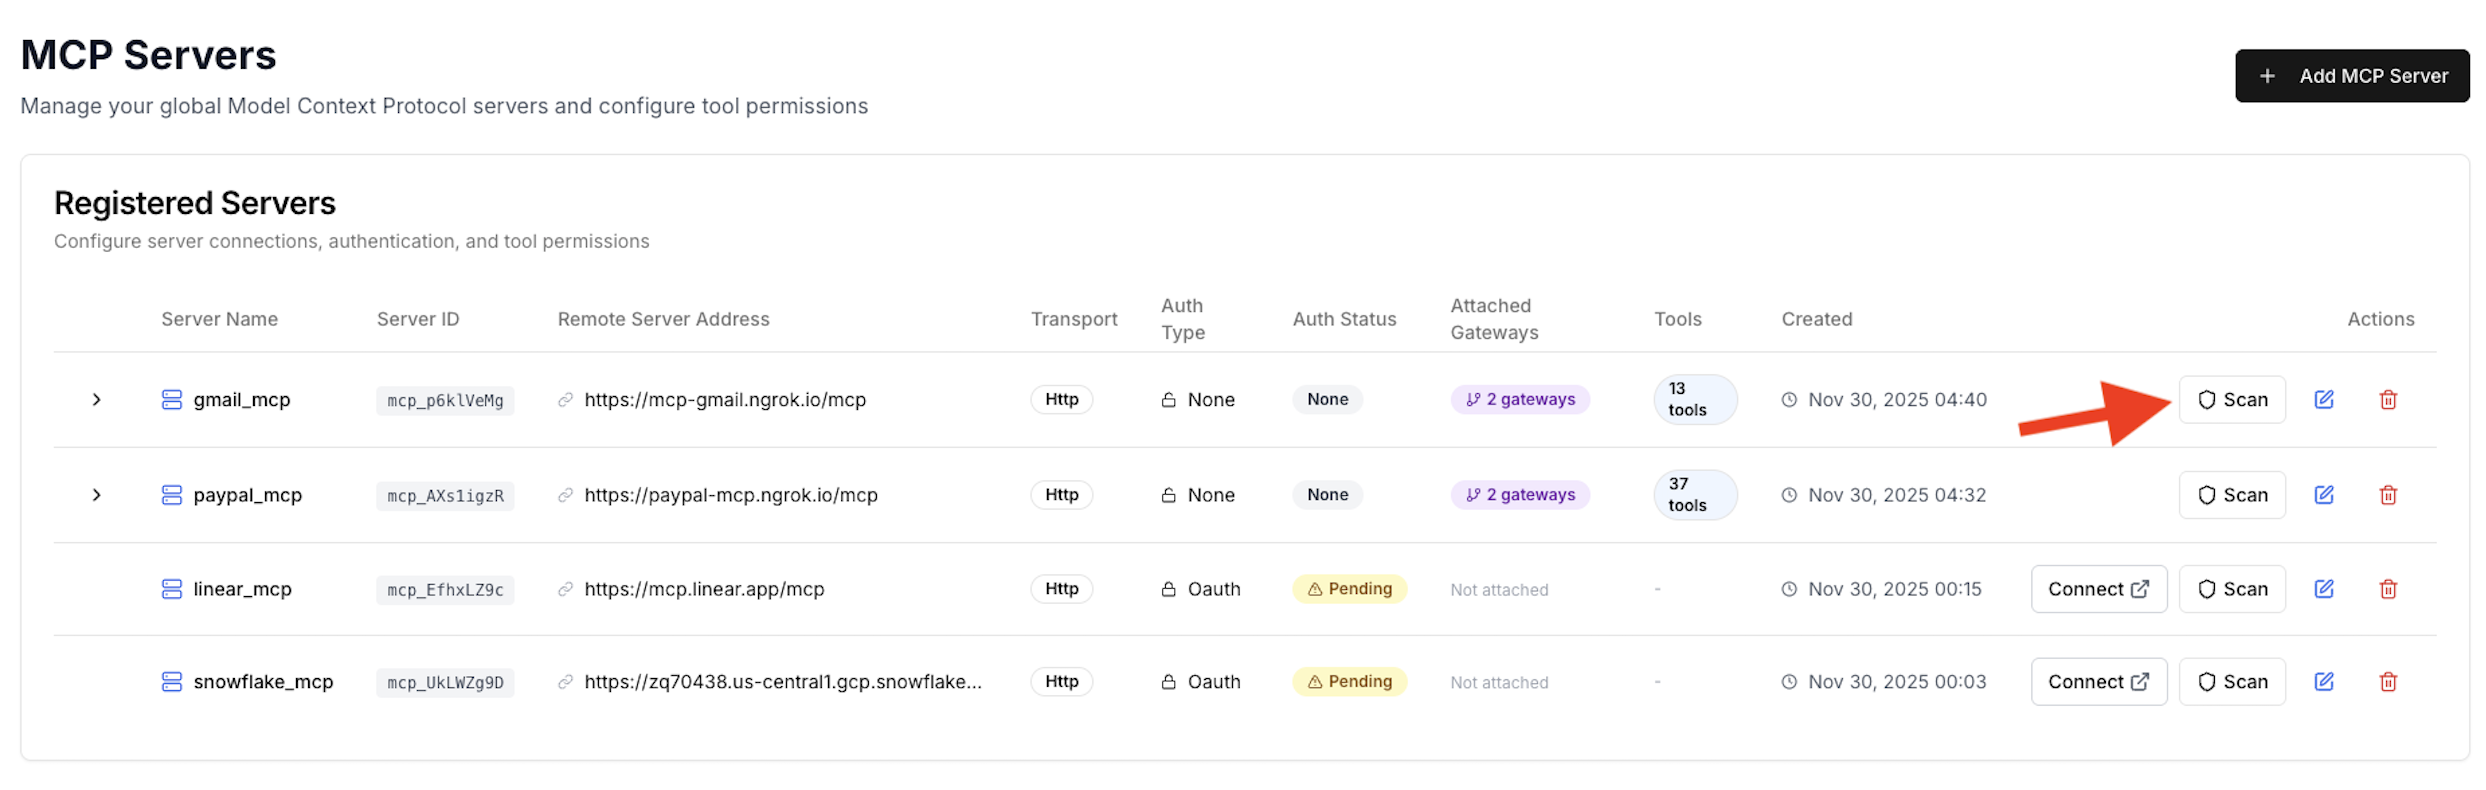Click the lock icon in linear_mcp Oauth cell
2486x790 pixels.
[x=1168, y=589]
